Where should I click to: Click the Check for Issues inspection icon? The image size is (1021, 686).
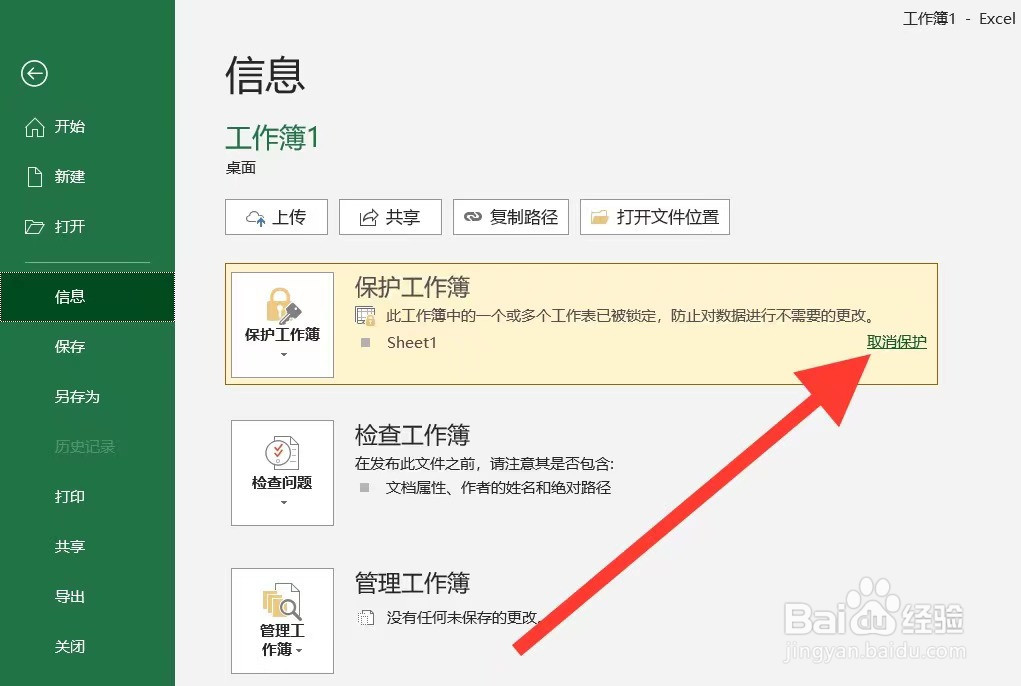[281, 452]
